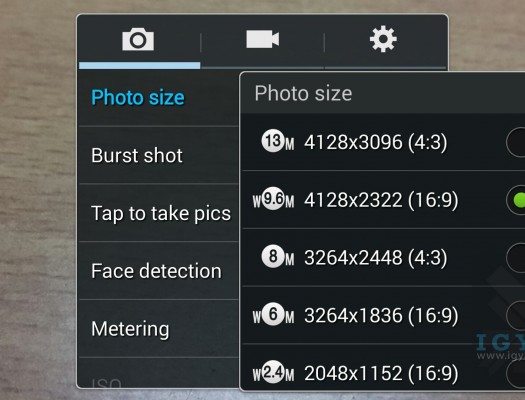Click the W2.4M widescreen badge icon
525x400 pixels.
tap(273, 372)
